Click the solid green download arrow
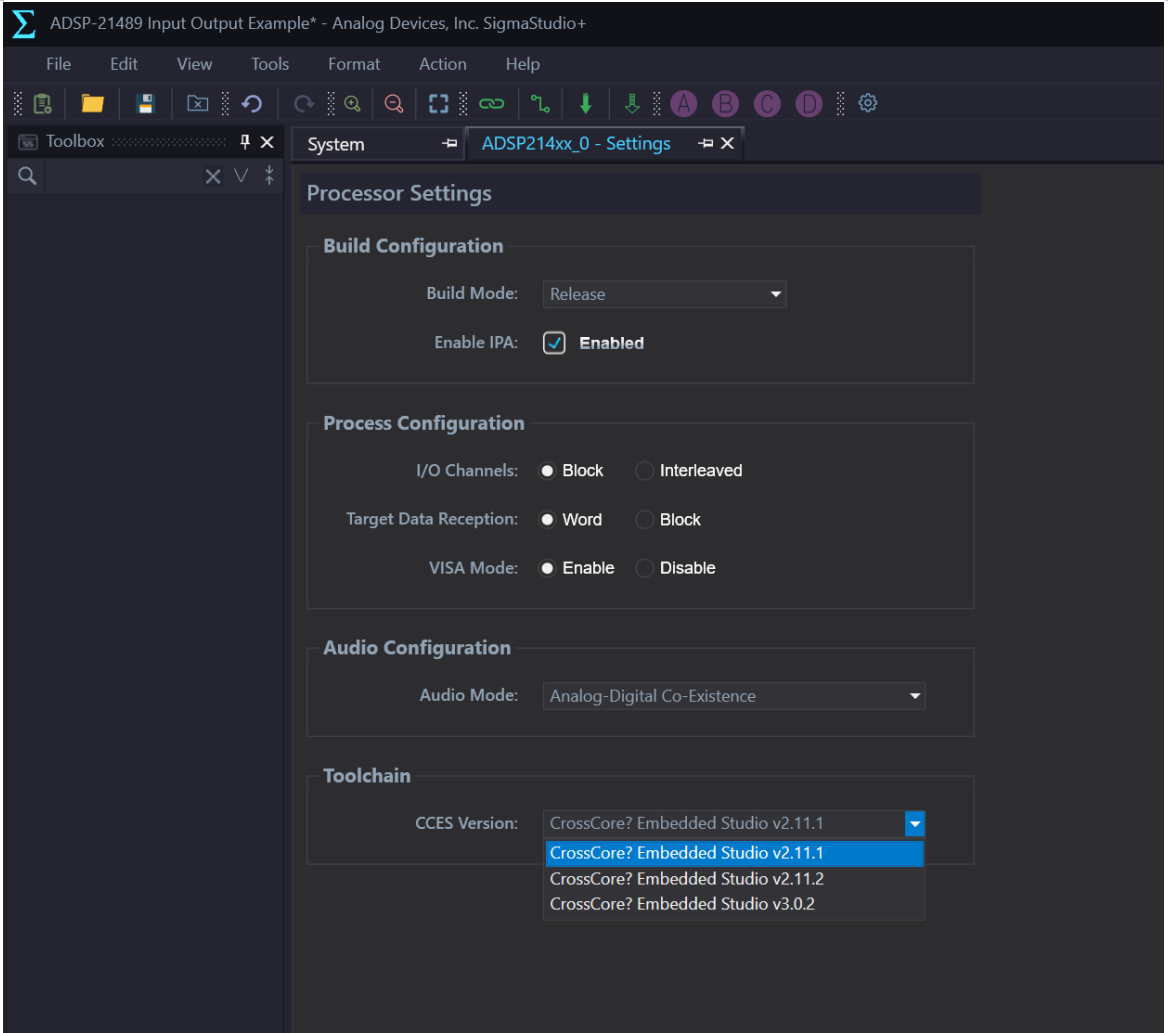This screenshot has width=1168, height=1033. (586, 104)
